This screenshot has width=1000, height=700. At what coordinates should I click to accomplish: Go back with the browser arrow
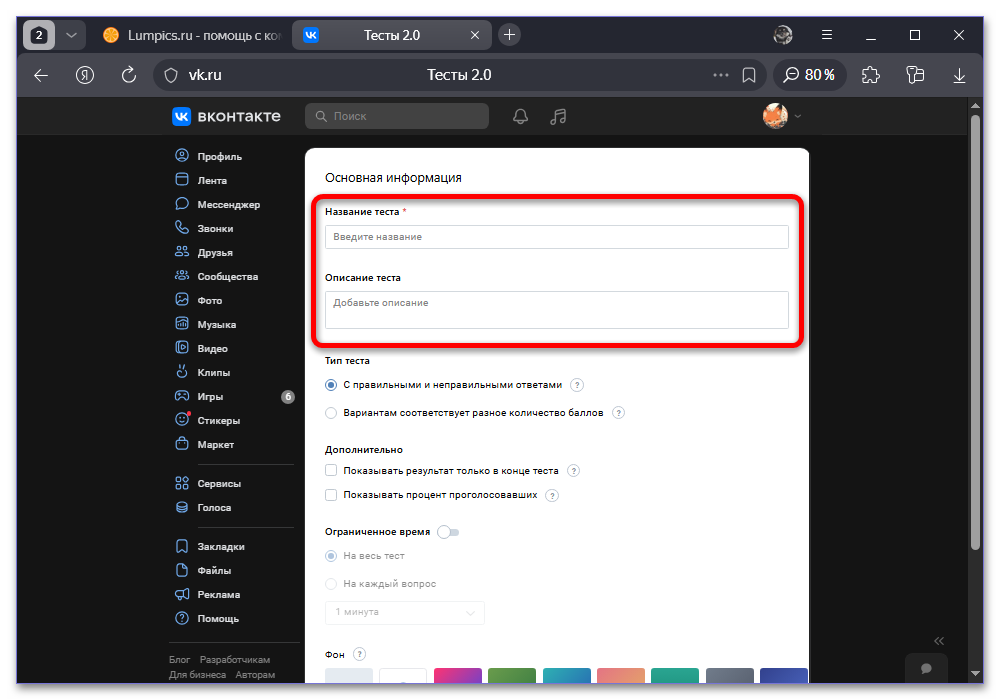[x=41, y=75]
